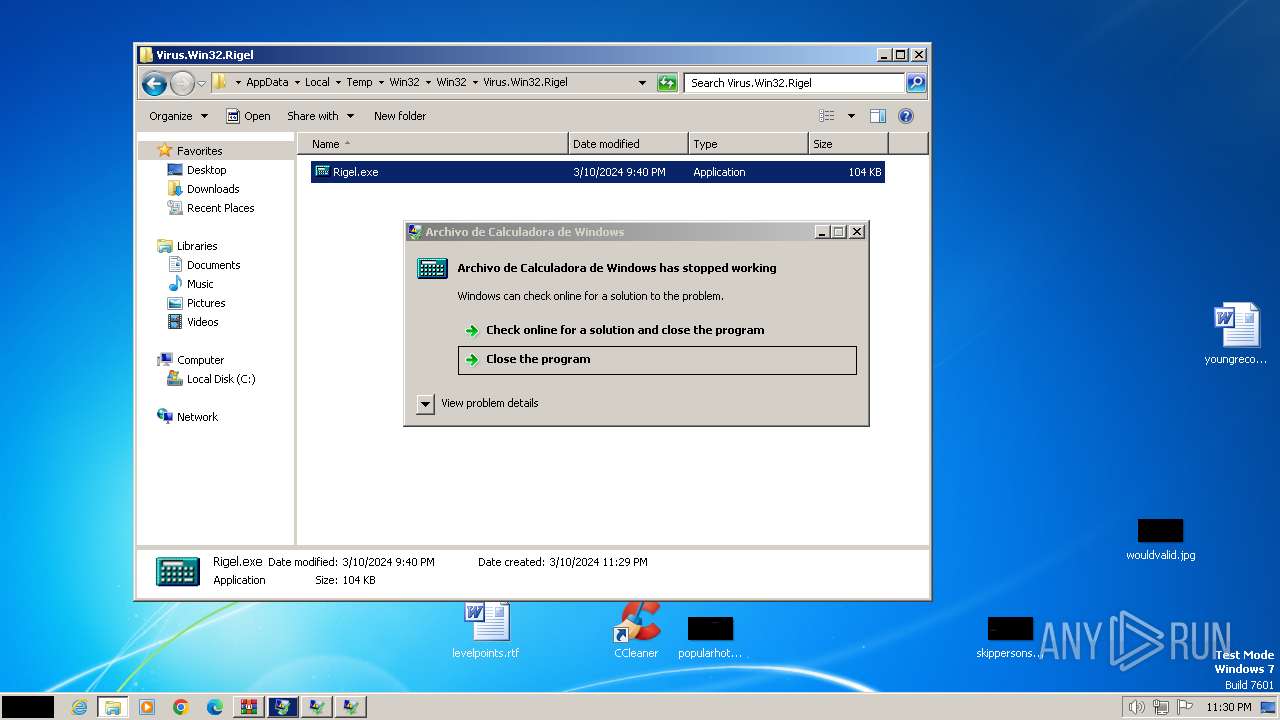Screen dimensions: 1280x720
Task: Open the Documents library
Action: [x=213, y=265]
